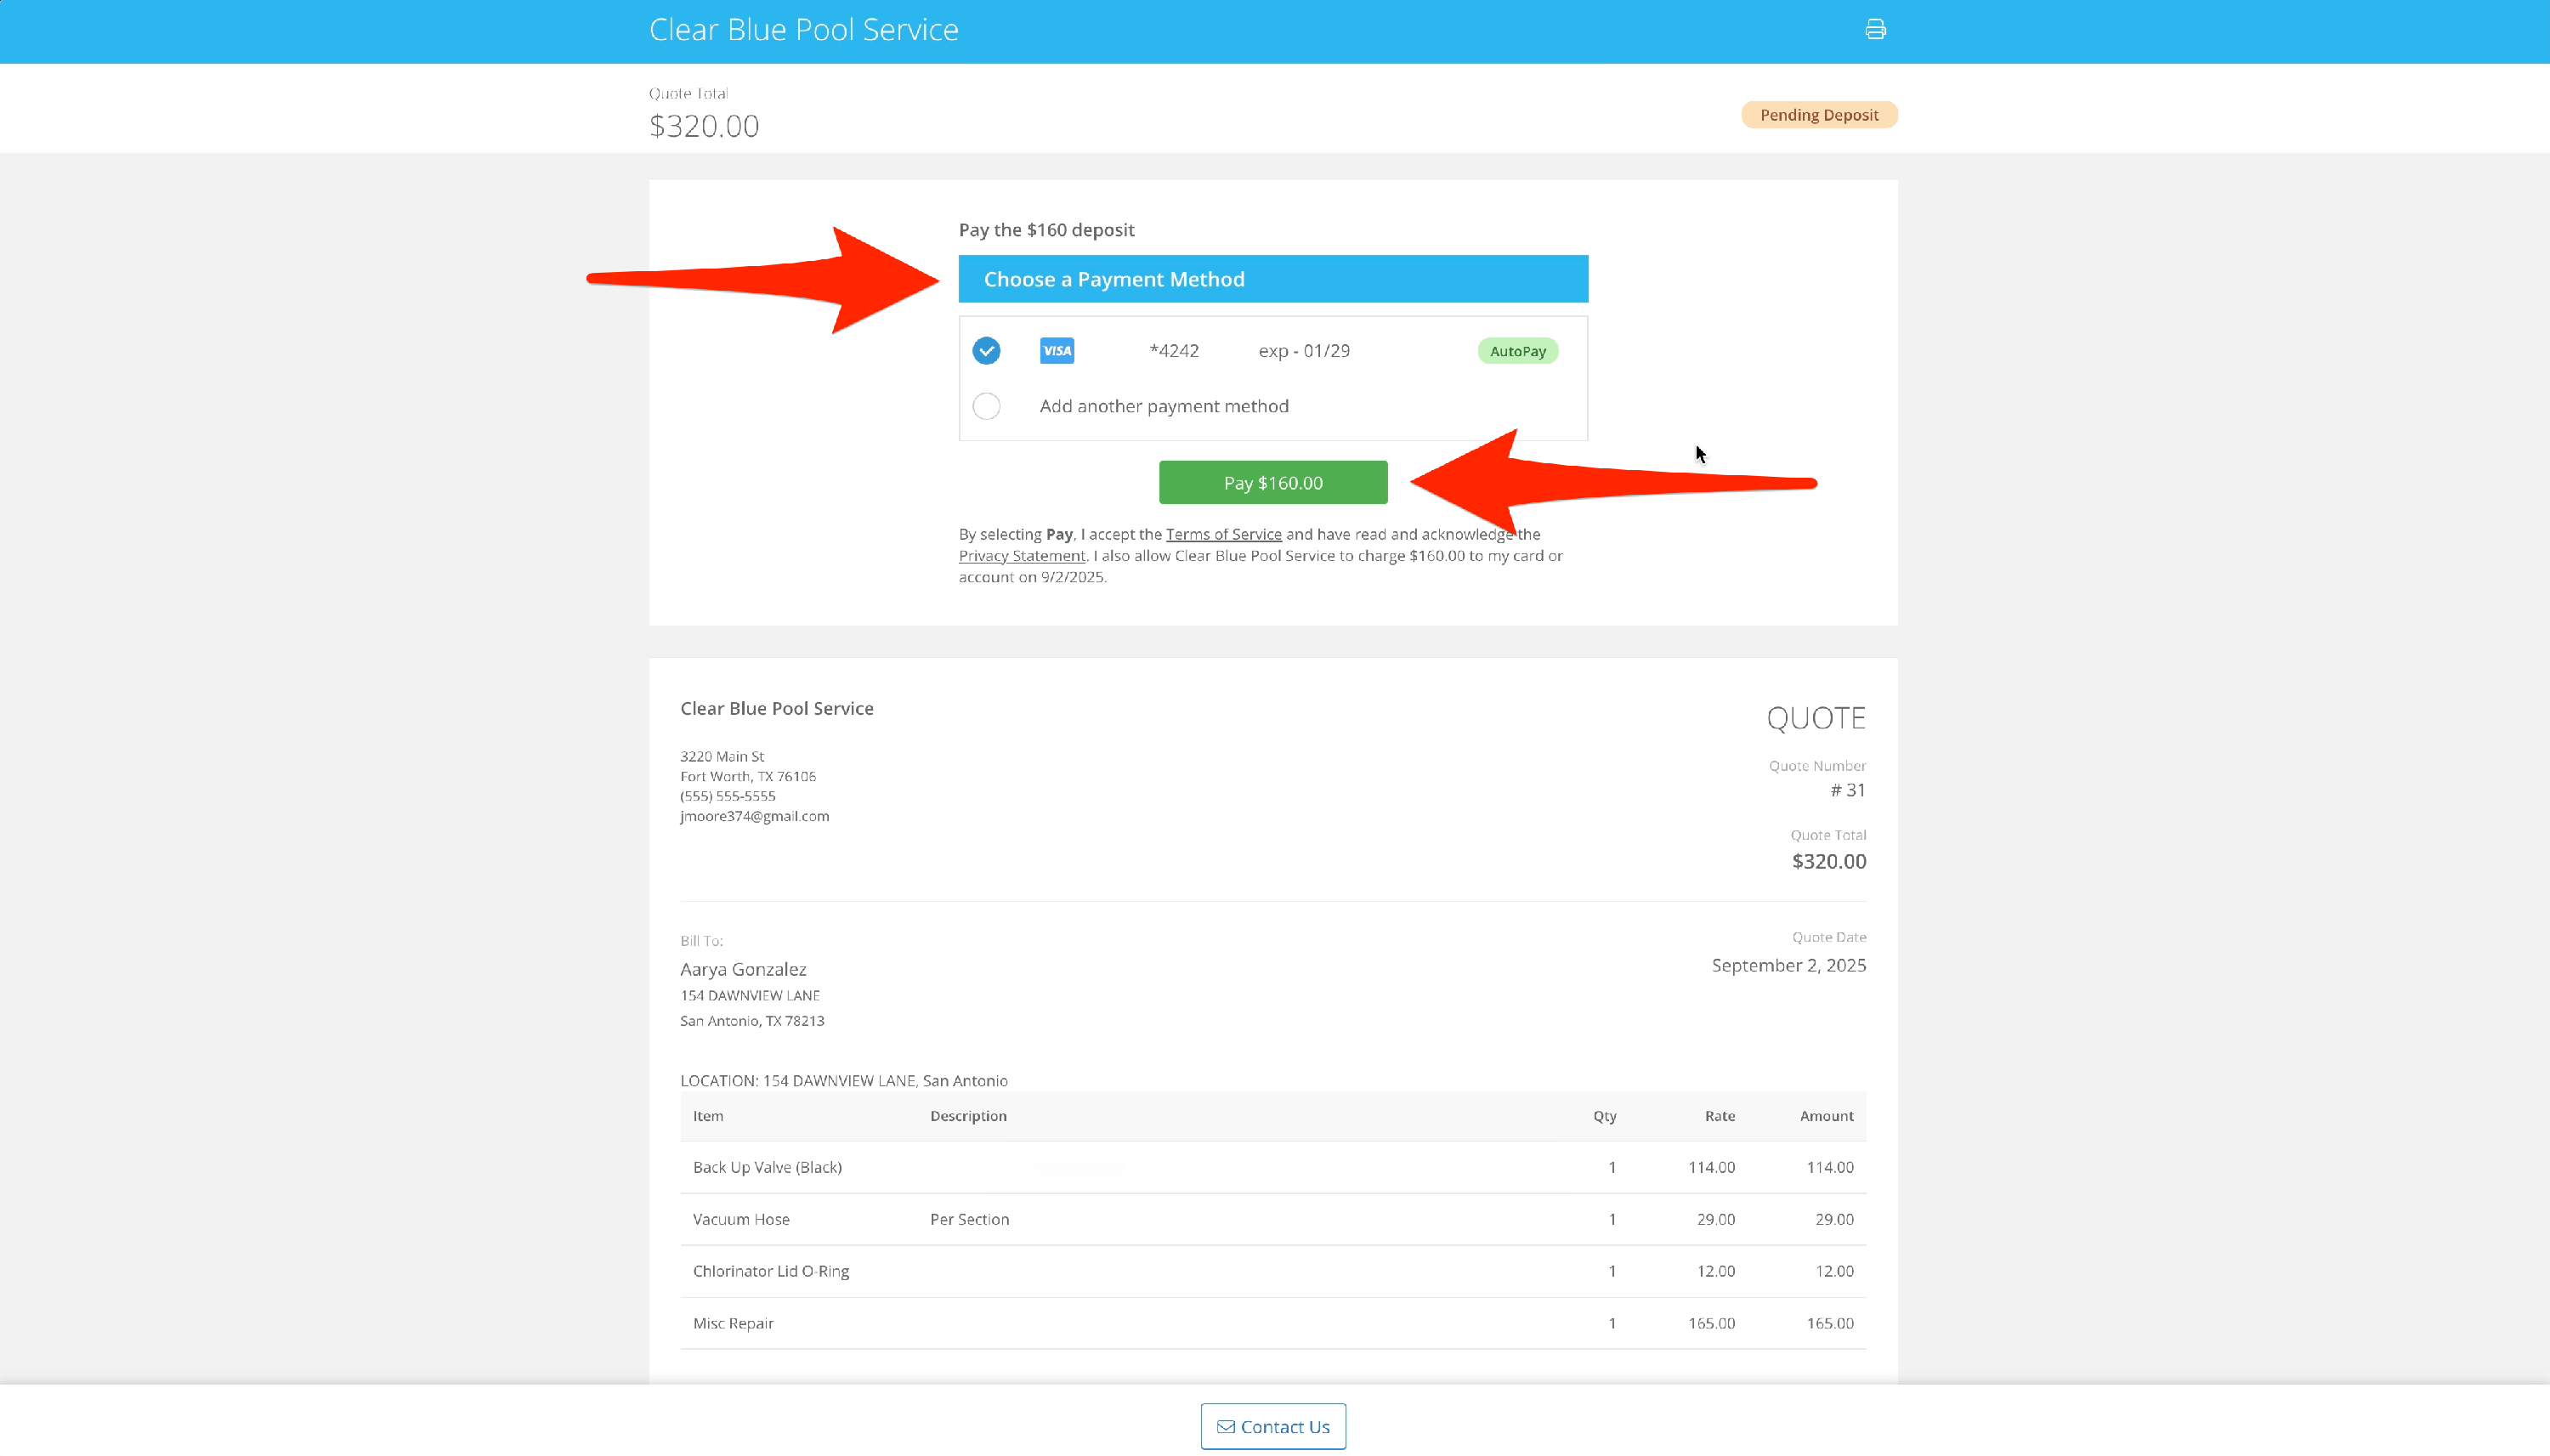Viewport: 2550px width, 1456px height.
Task: Click the Pay the $160 deposit heading
Action: tap(1046, 230)
